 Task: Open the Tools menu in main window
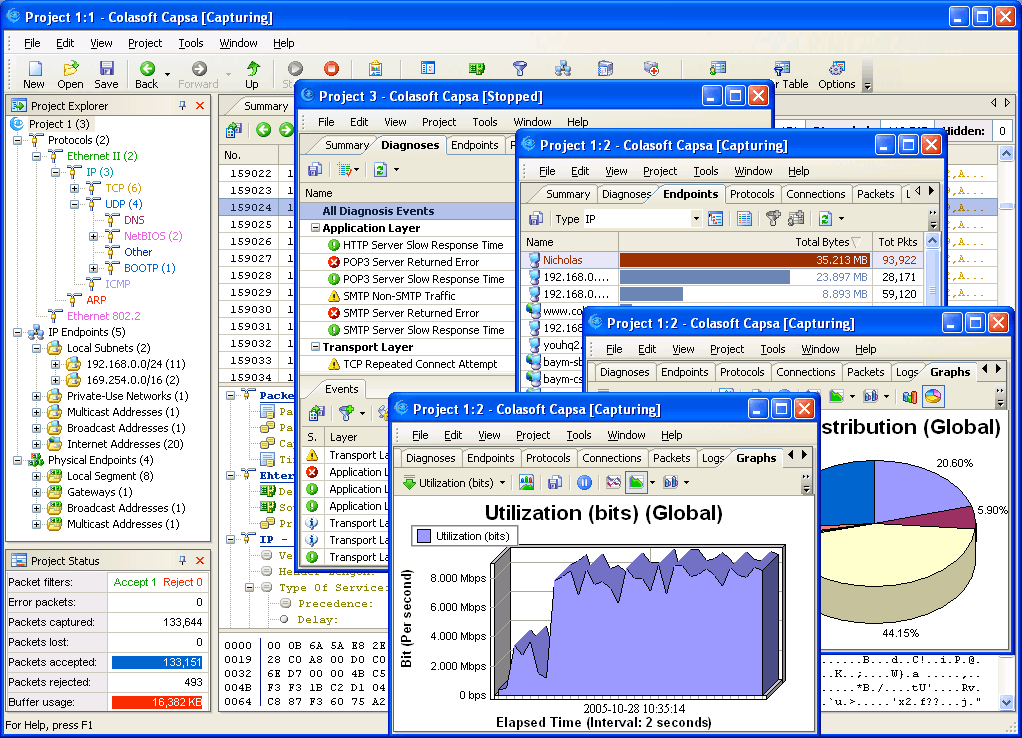pos(191,43)
